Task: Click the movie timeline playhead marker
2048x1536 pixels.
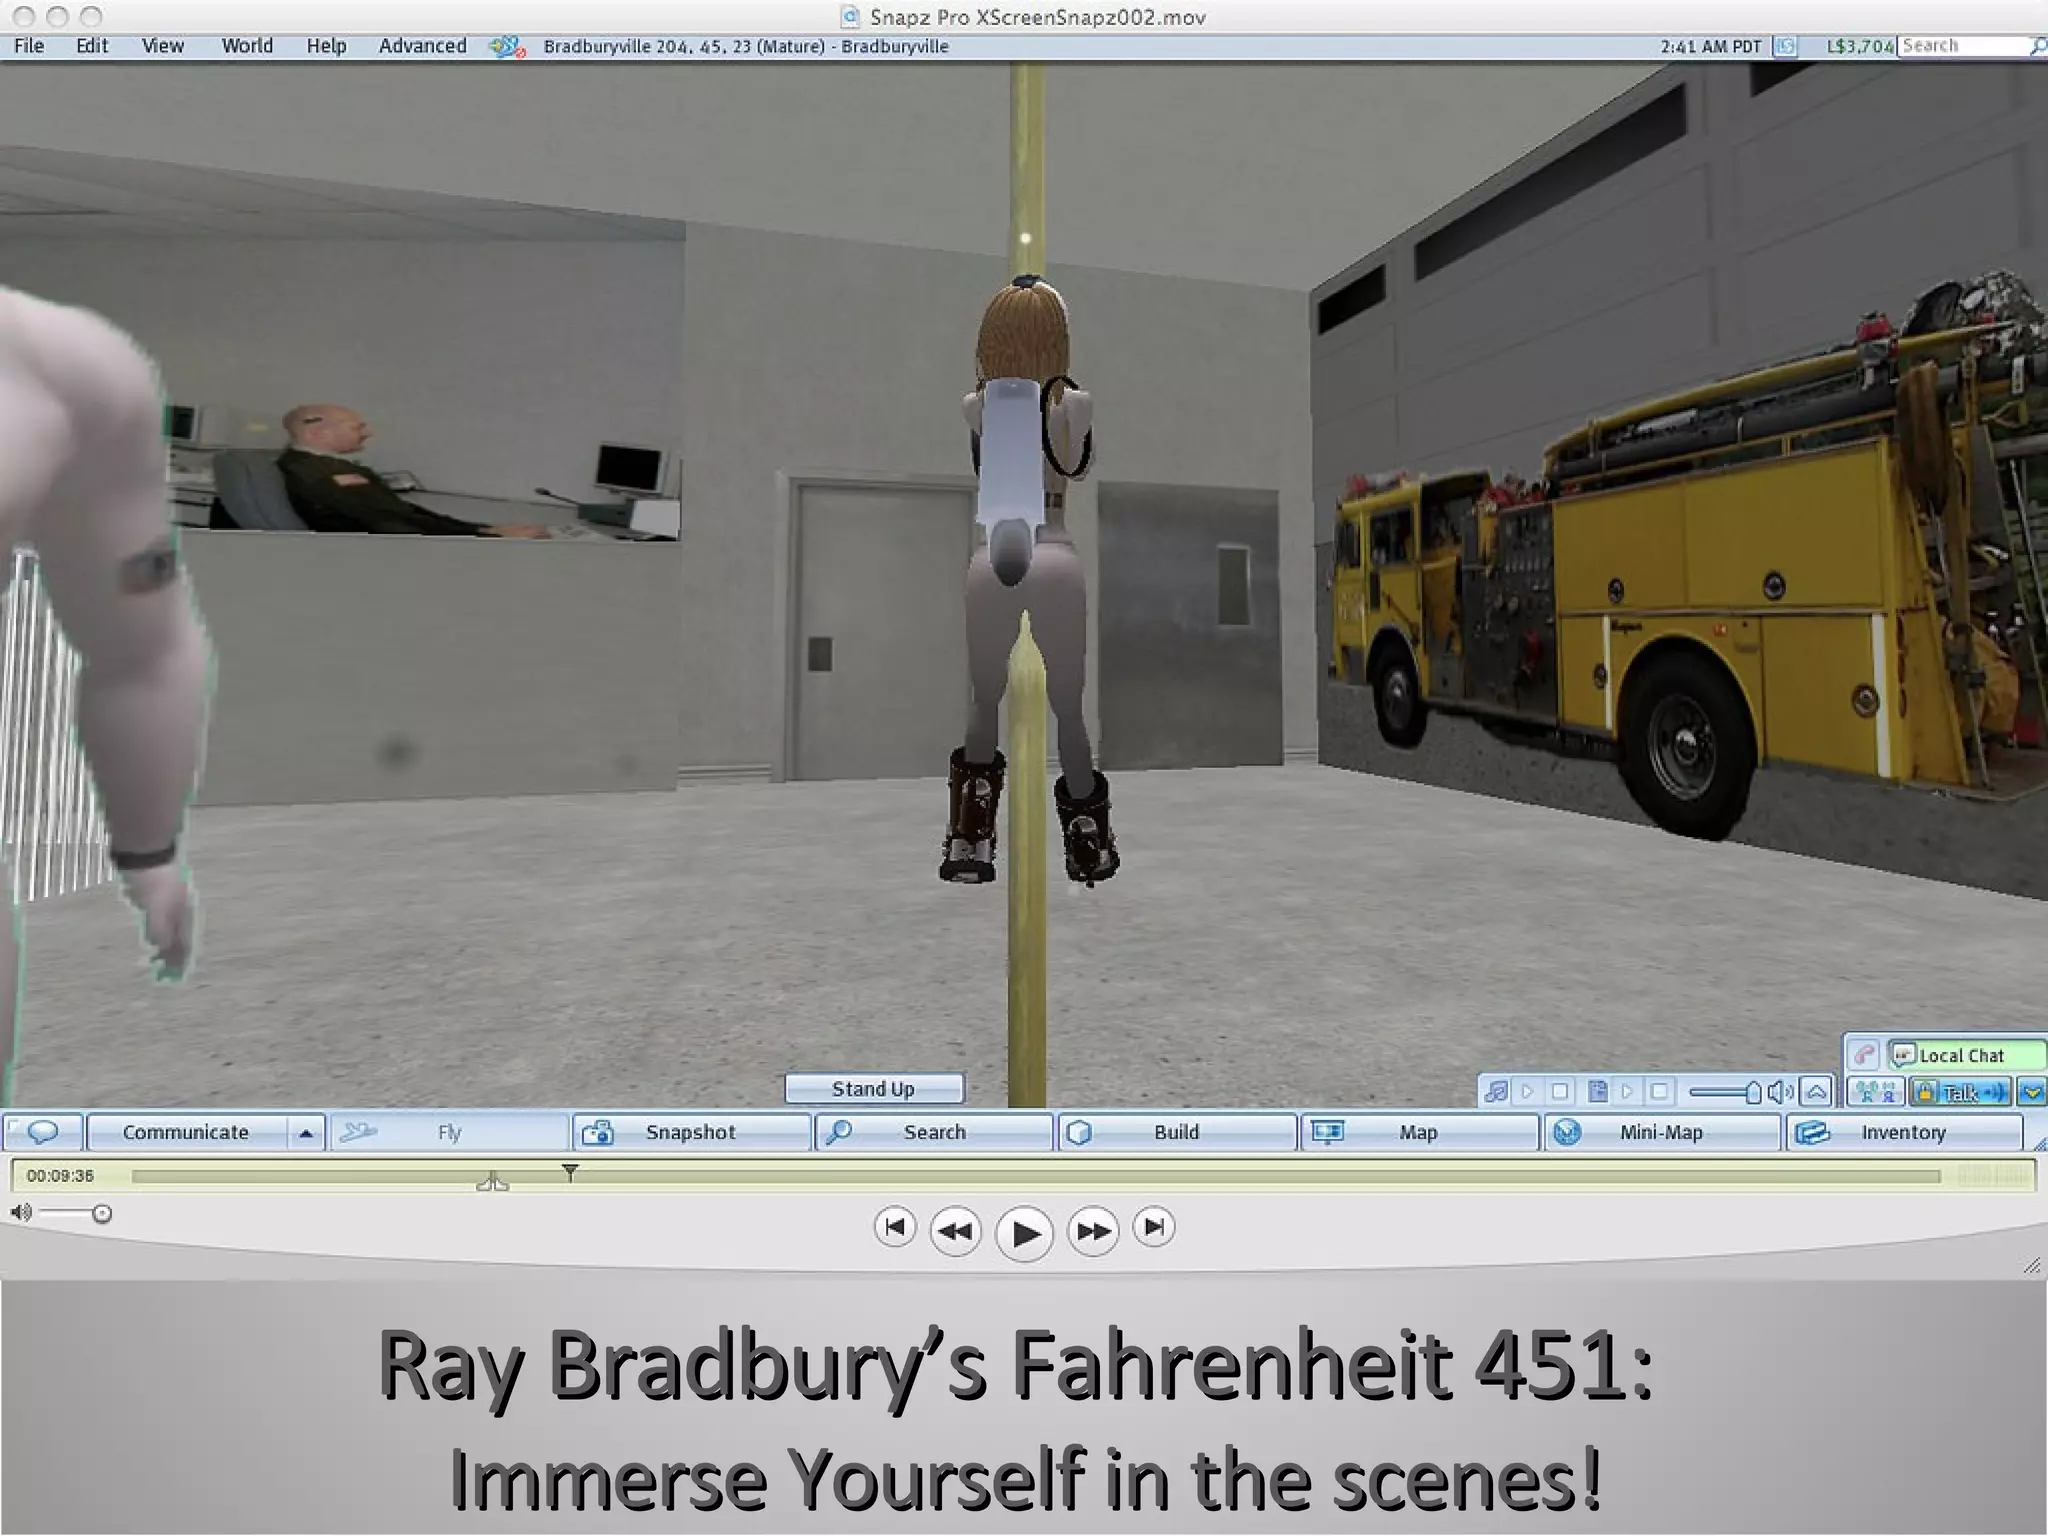Action: click(570, 1171)
